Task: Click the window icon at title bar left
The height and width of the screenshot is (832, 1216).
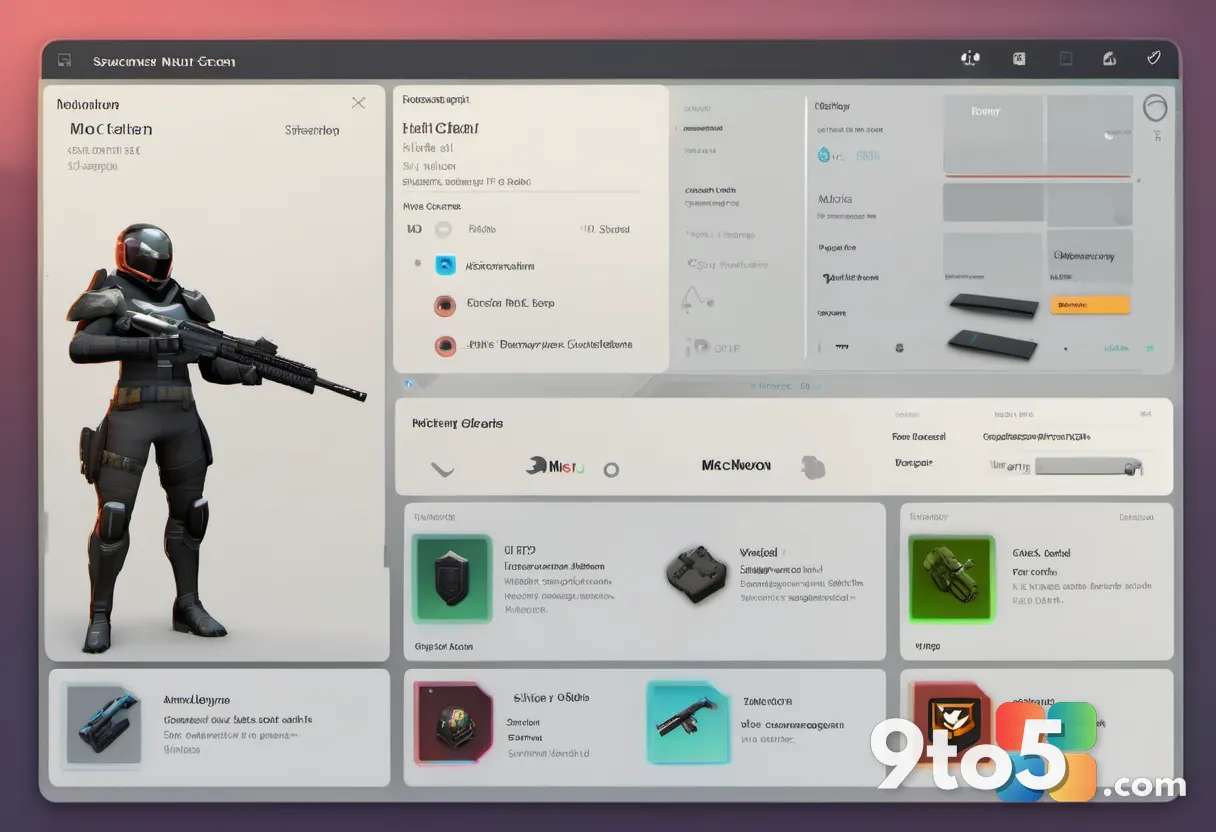Action: point(65,61)
